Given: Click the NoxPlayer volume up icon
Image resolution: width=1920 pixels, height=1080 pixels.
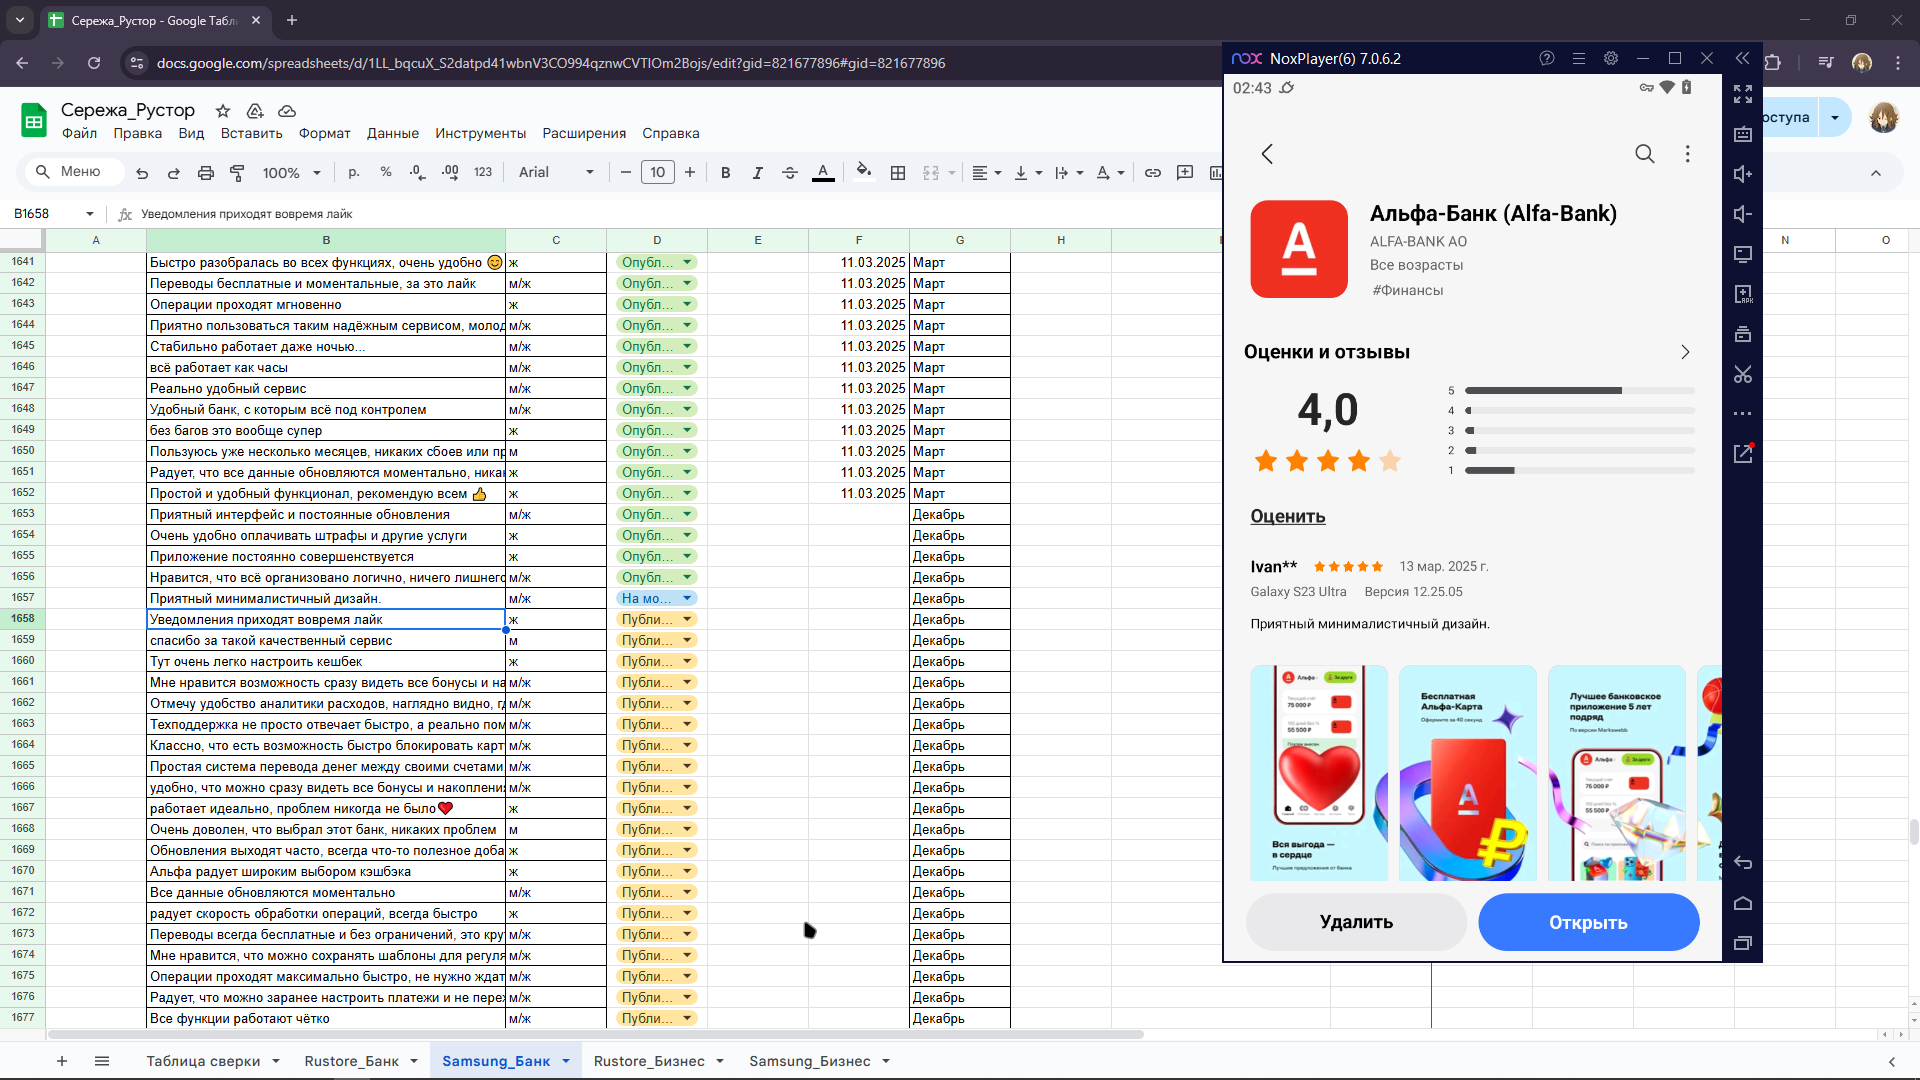Looking at the screenshot, I should pyautogui.click(x=1743, y=174).
